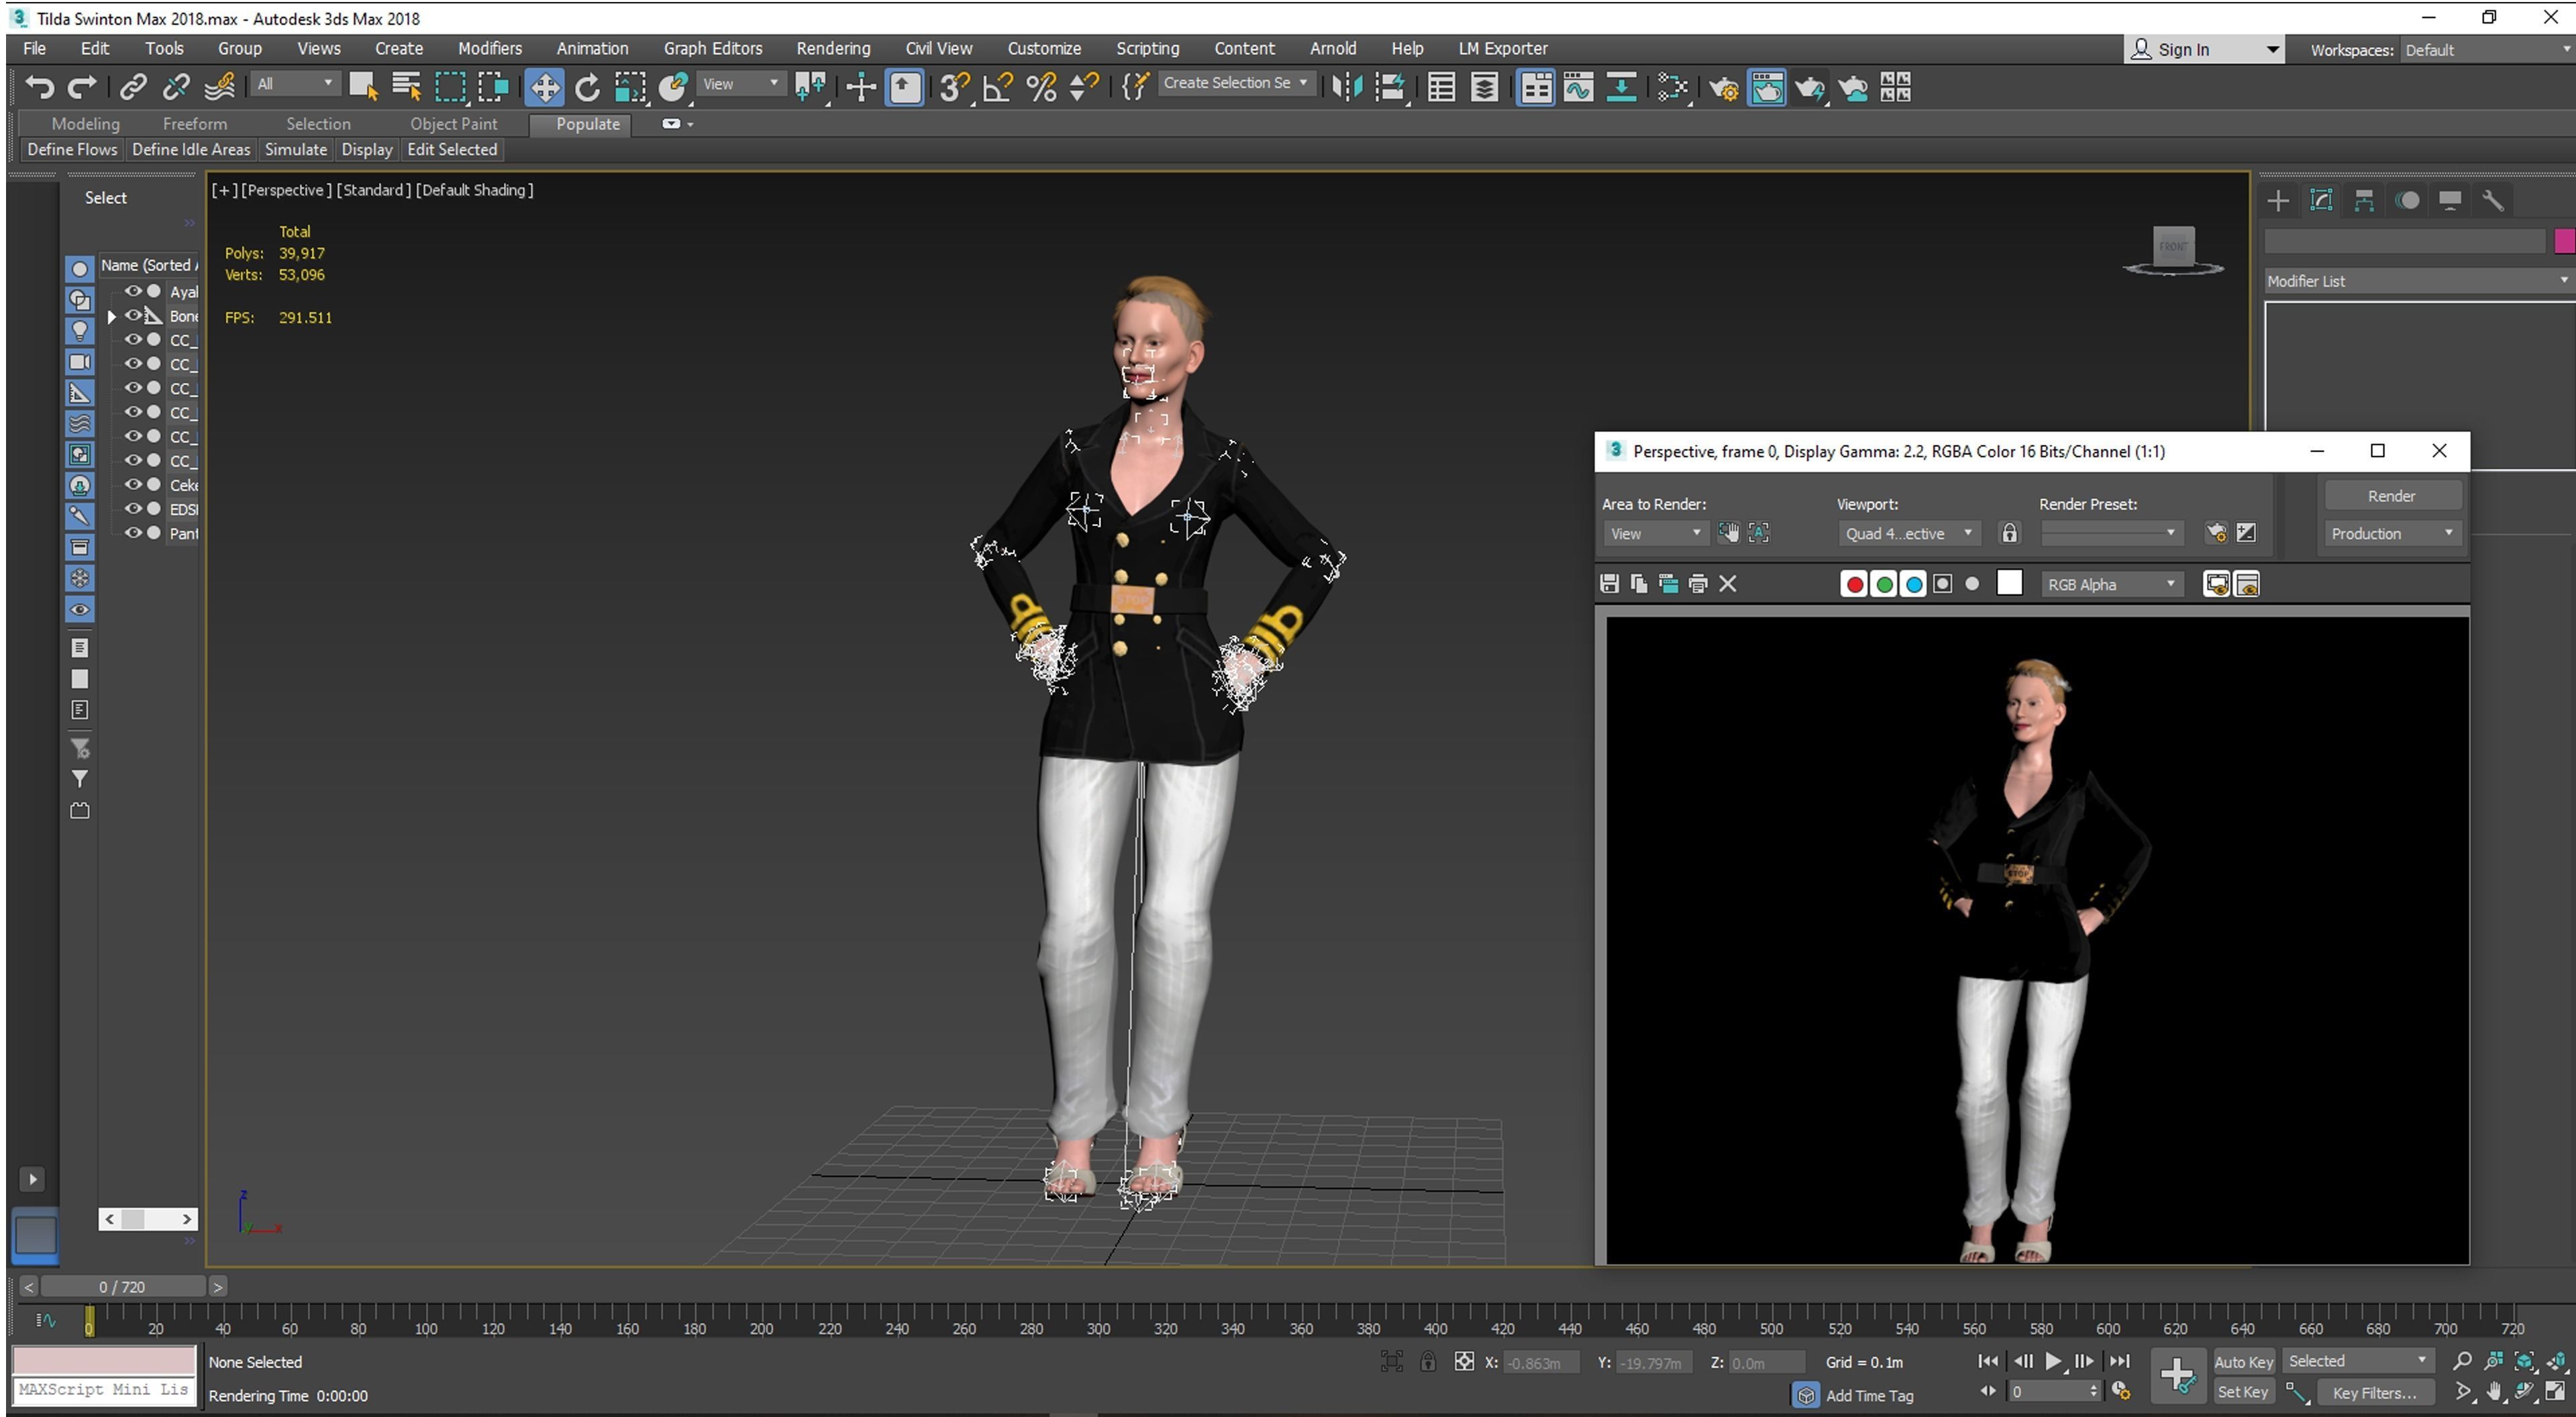Toggle Percent Snap icon
Image resolution: width=2576 pixels, height=1417 pixels.
(x=1041, y=87)
